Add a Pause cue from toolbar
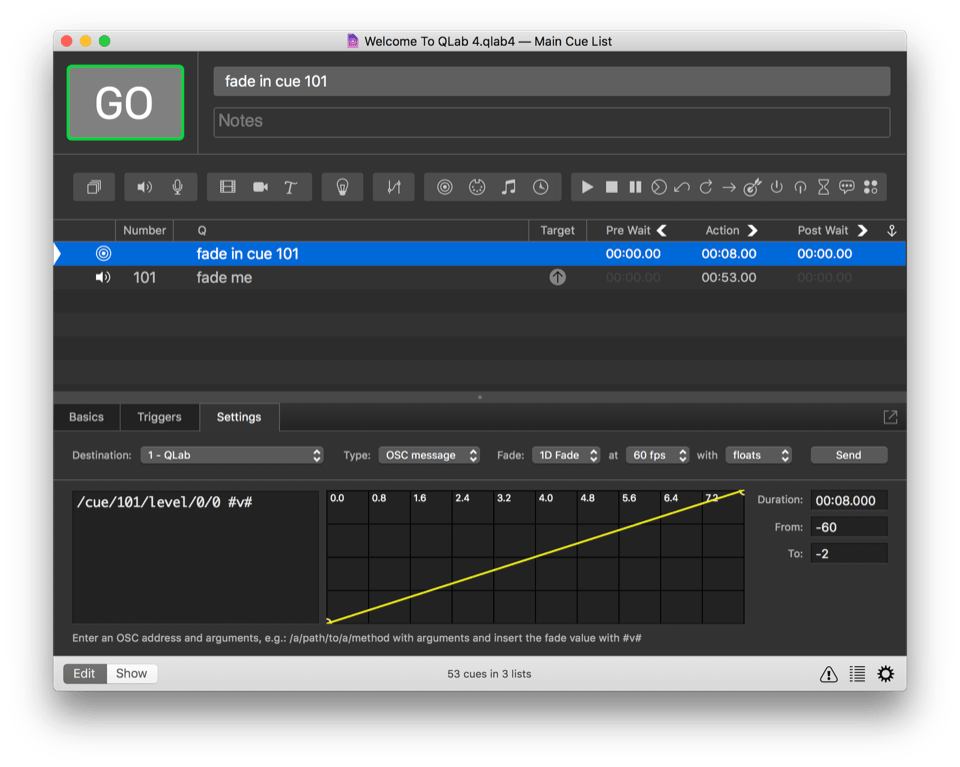Screen dimensions: 960x767 click(636, 187)
